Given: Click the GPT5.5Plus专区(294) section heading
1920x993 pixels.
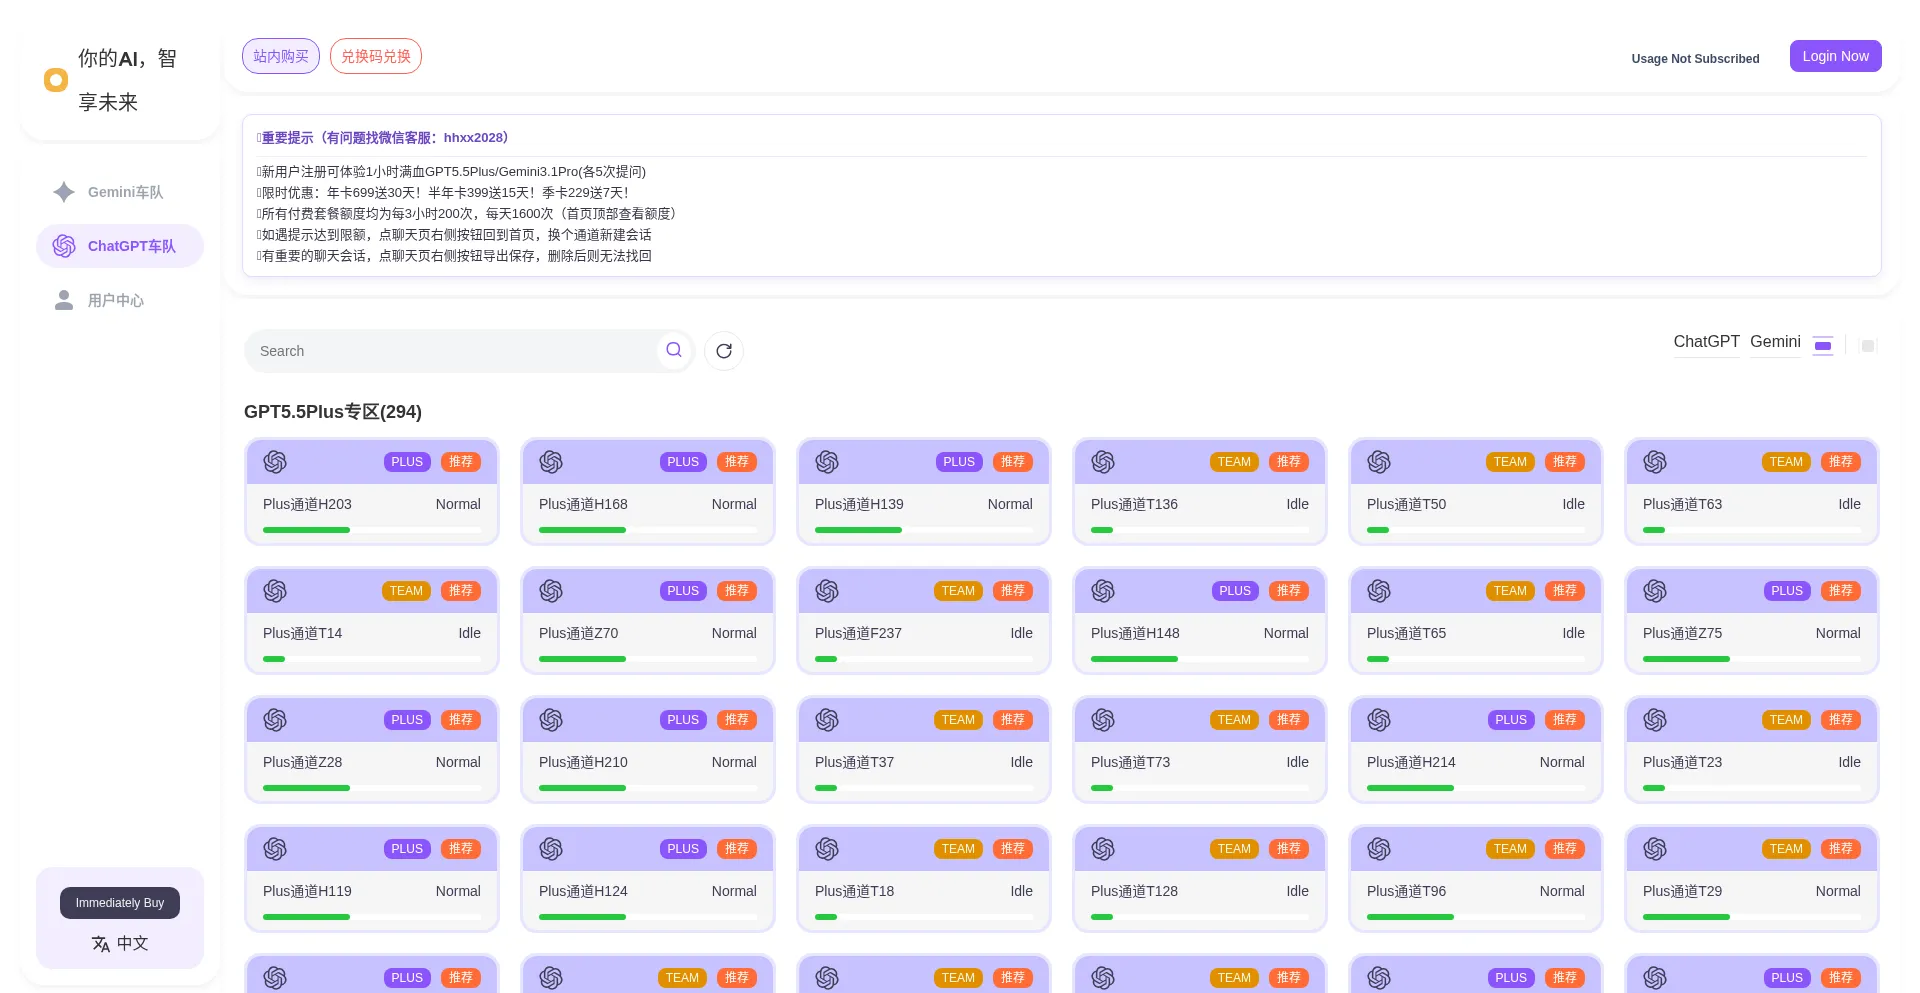Looking at the screenshot, I should (333, 412).
